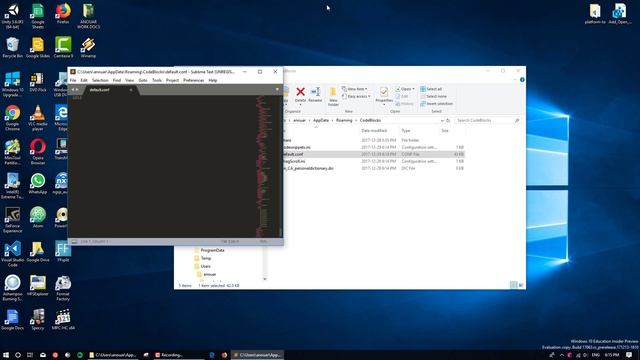The image size is (640, 360).
Task: Launch Winamp from the desktop
Action: (88, 47)
